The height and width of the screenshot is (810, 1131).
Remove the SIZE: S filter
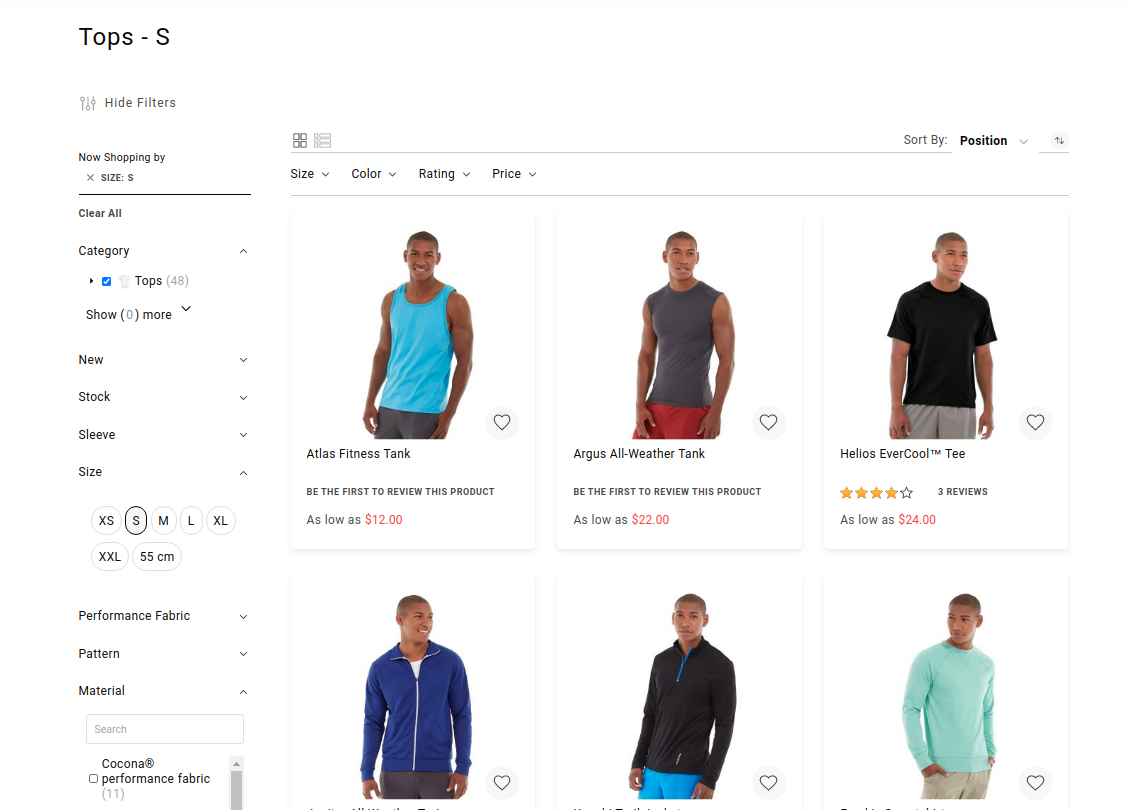[x=90, y=177]
